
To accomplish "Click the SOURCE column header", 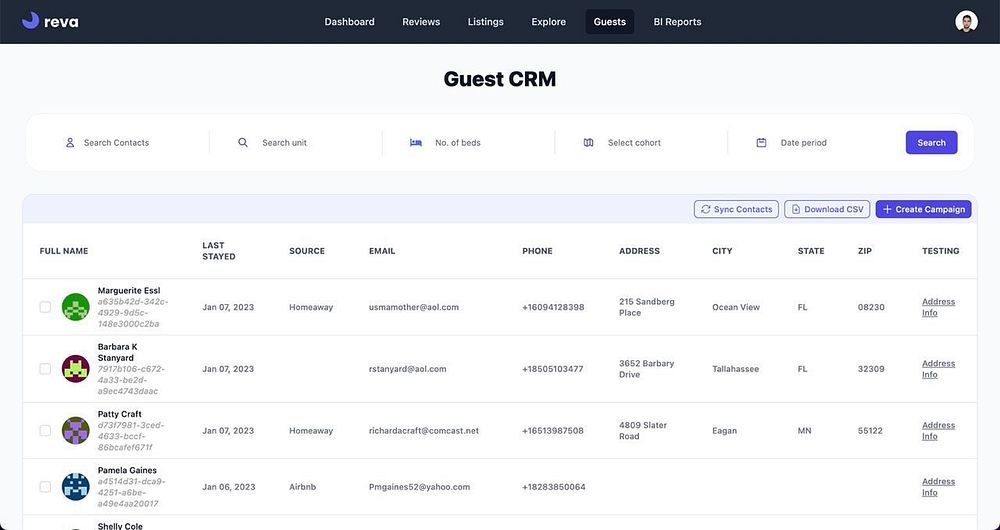I will 307,251.
